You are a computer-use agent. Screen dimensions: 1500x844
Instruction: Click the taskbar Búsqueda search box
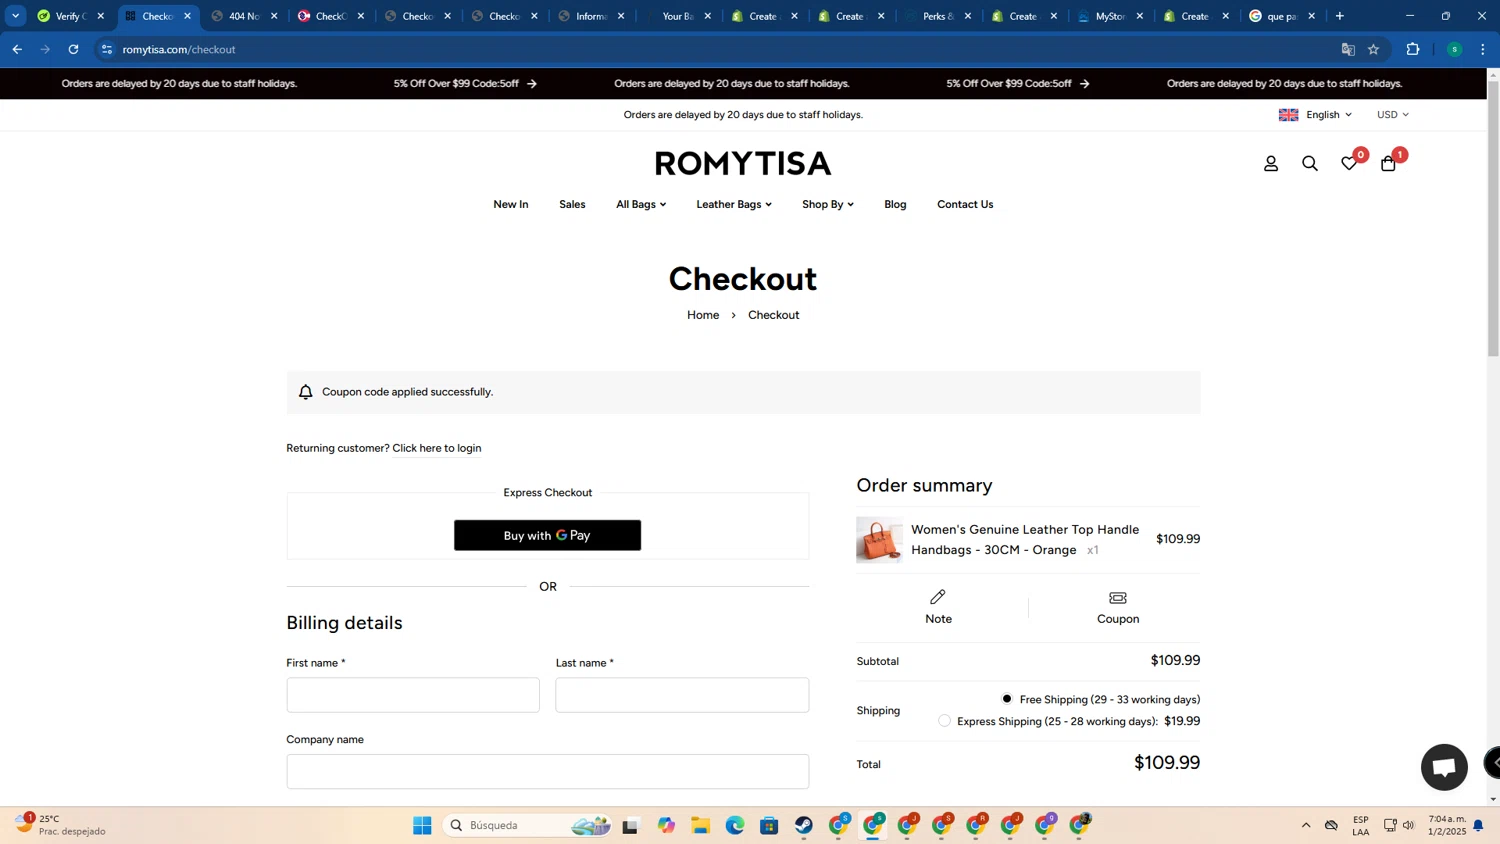point(528,825)
